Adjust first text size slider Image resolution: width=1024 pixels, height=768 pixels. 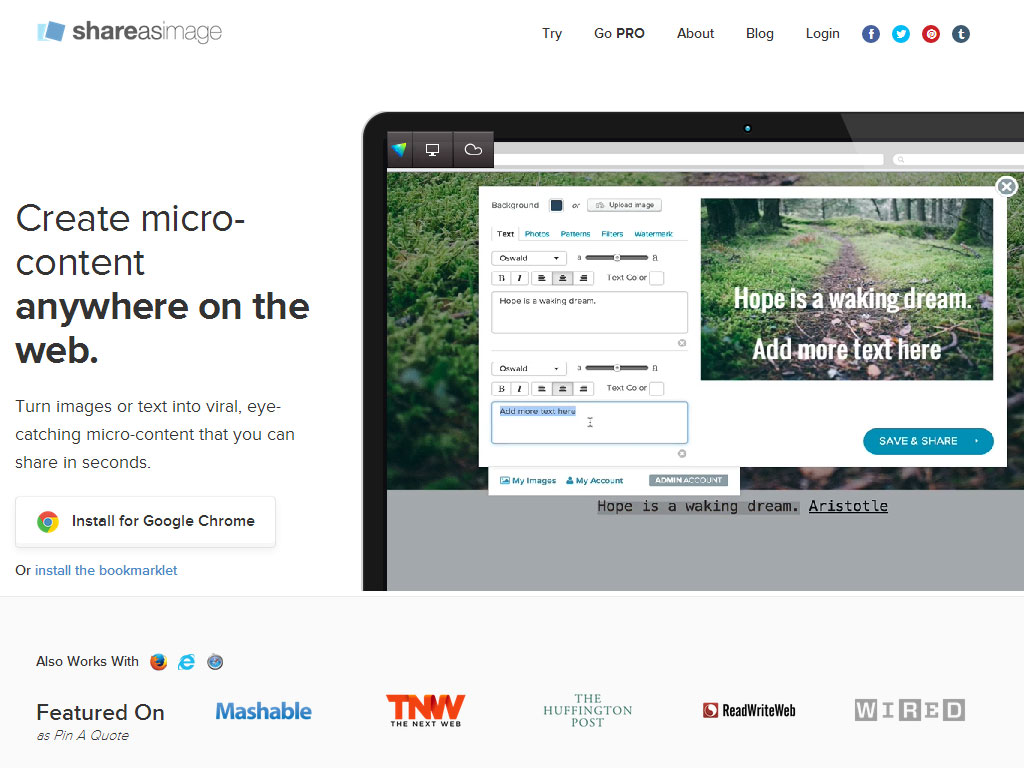(616, 258)
